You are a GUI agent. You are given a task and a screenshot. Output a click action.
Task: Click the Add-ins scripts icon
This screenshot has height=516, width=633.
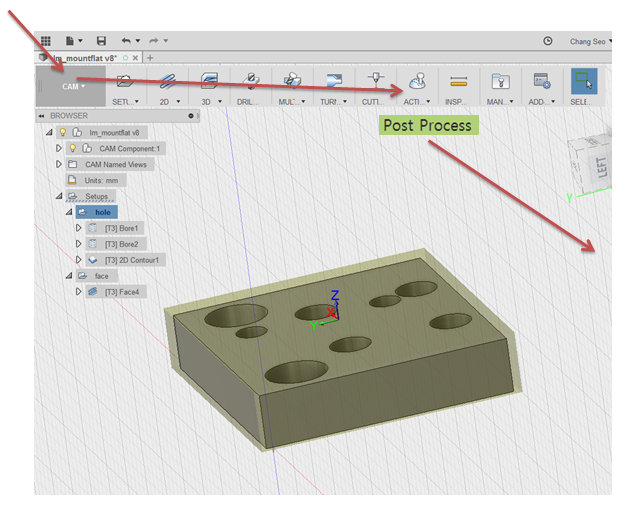[x=542, y=81]
